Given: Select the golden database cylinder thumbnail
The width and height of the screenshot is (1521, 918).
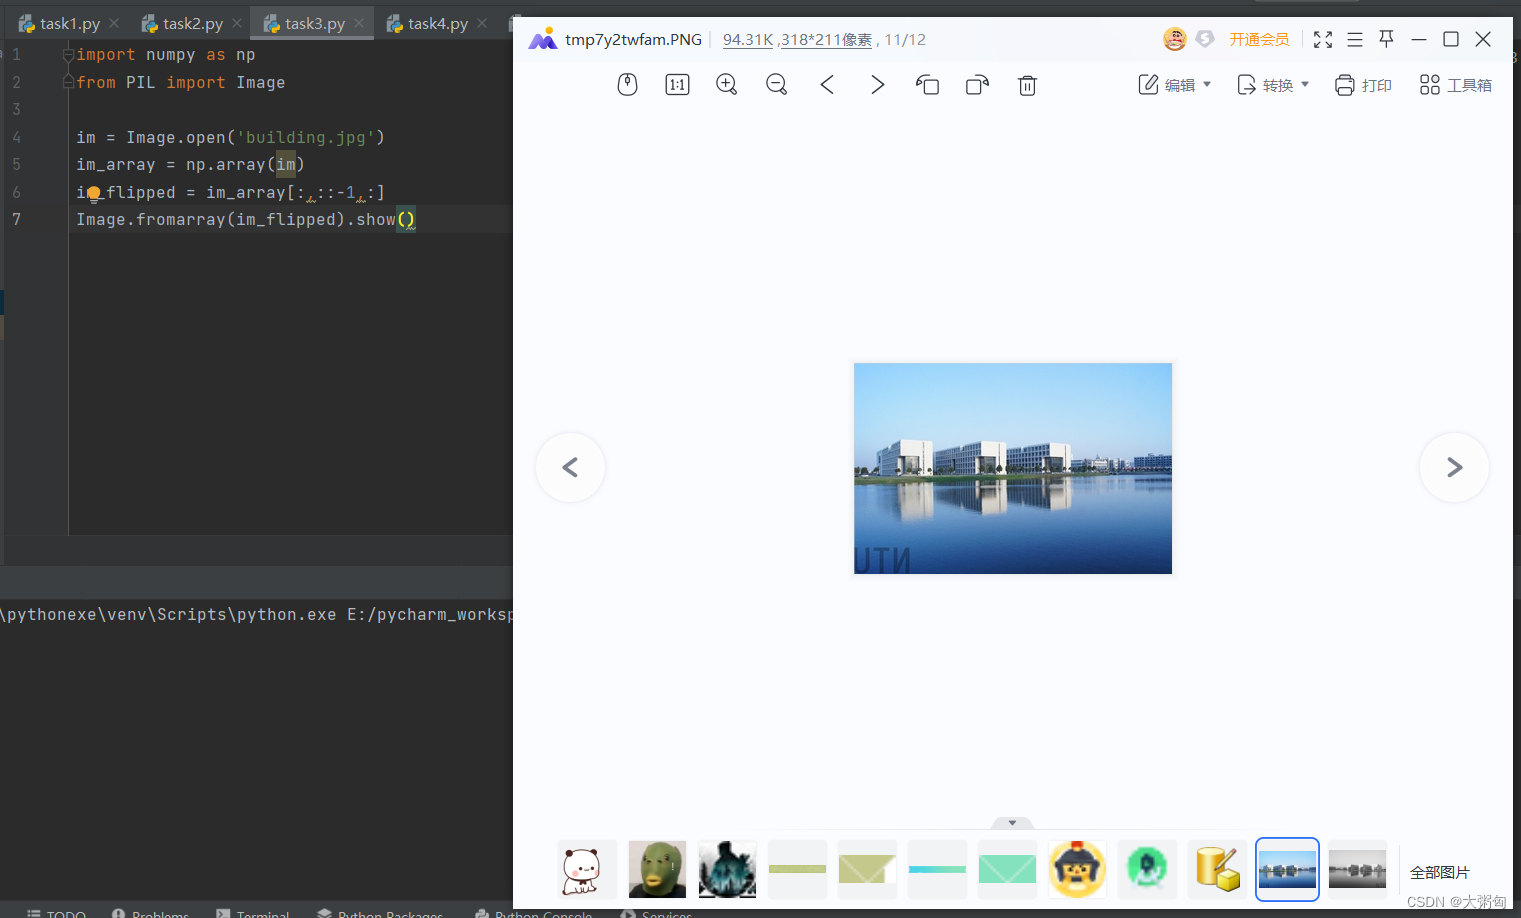Looking at the screenshot, I should pos(1217,869).
